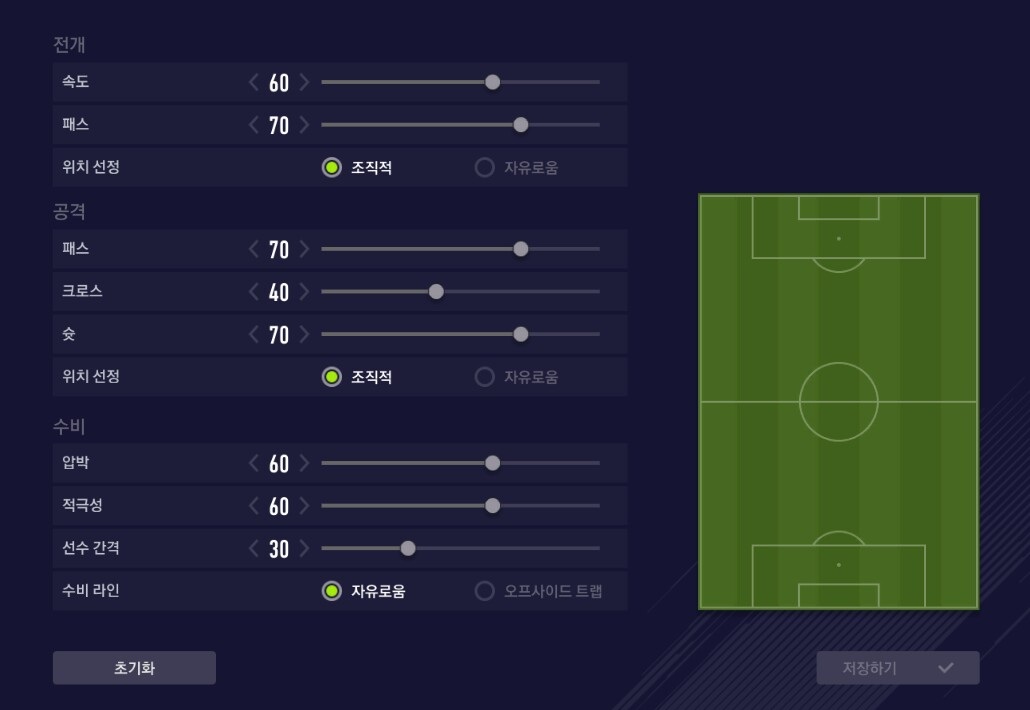Click left arrow to decrease 전개 속도
Viewport: 1030px width, 710px height.
[x=254, y=82]
